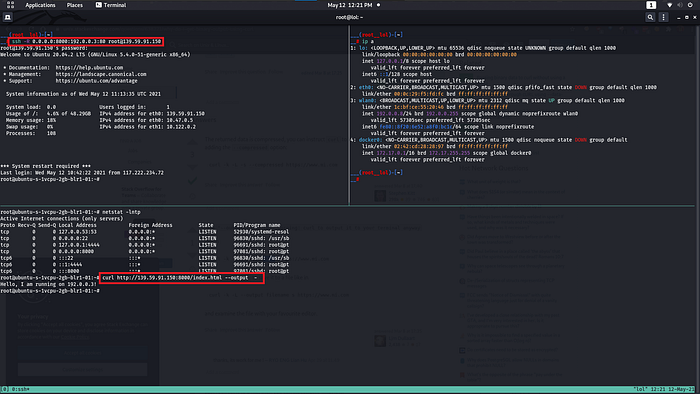Click the netstat -ltnp command
This screenshot has width=700, height=394.
point(121,212)
